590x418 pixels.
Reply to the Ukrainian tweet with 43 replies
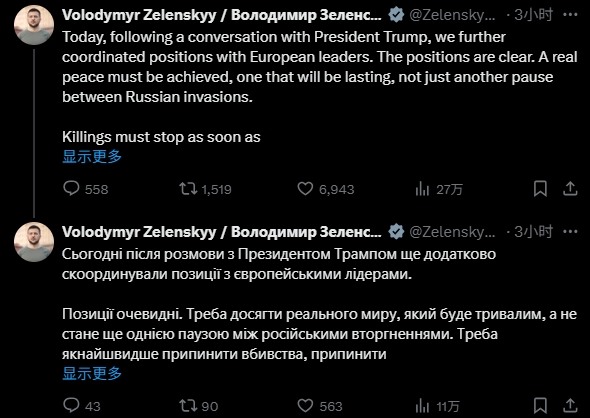[x=82, y=406]
